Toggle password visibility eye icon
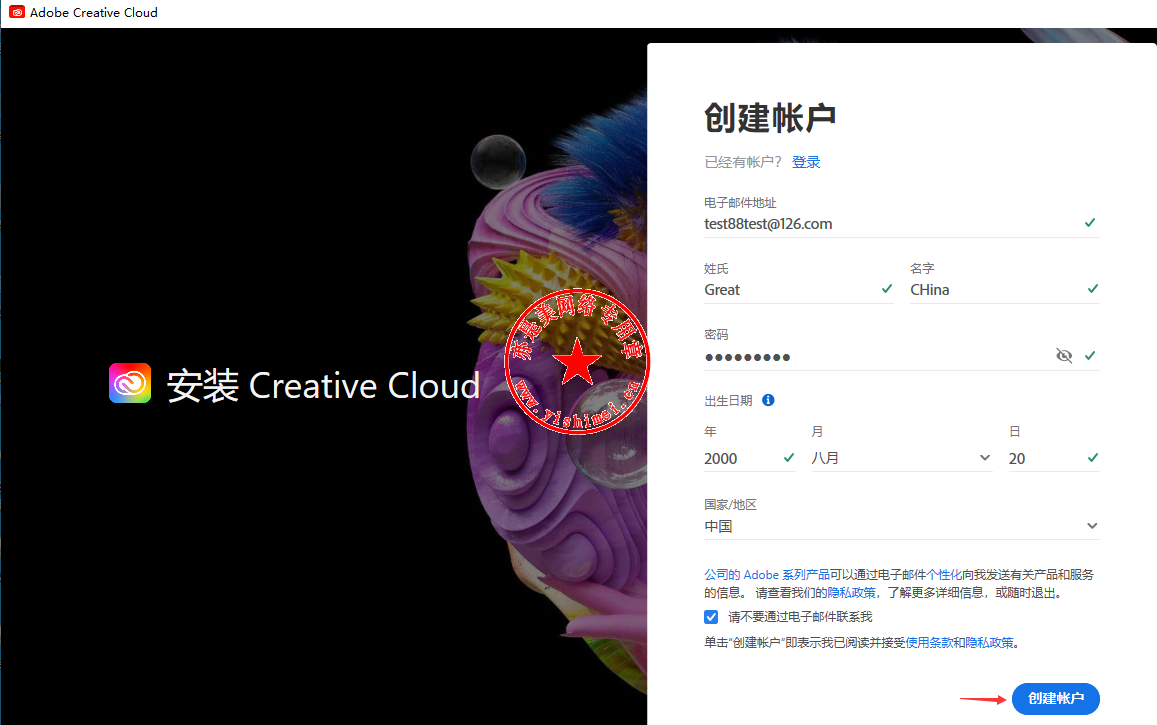The width and height of the screenshot is (1157, 725). click(1063, 356)
